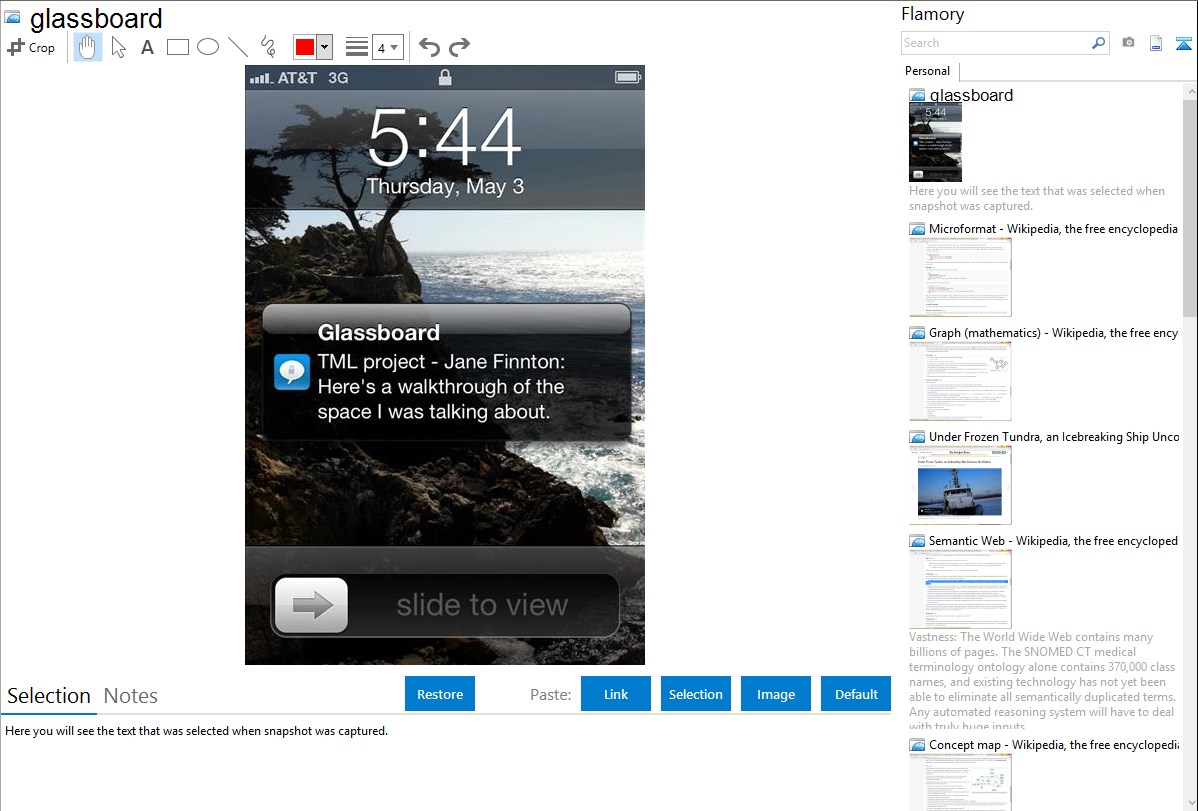Redo the last annotation
Screen dimensions: 1198x811
459,47
